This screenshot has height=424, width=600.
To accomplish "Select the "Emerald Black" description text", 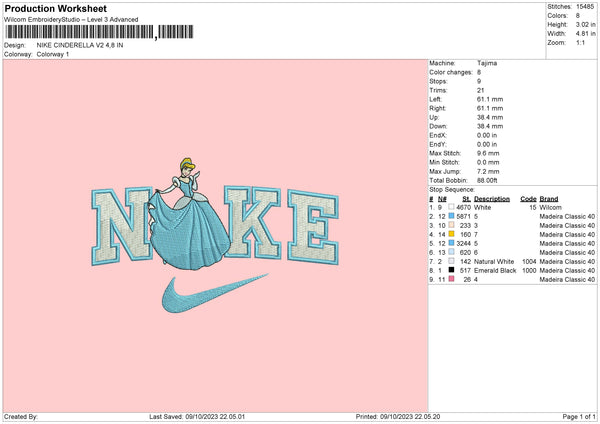I will [x=495, y=271].
